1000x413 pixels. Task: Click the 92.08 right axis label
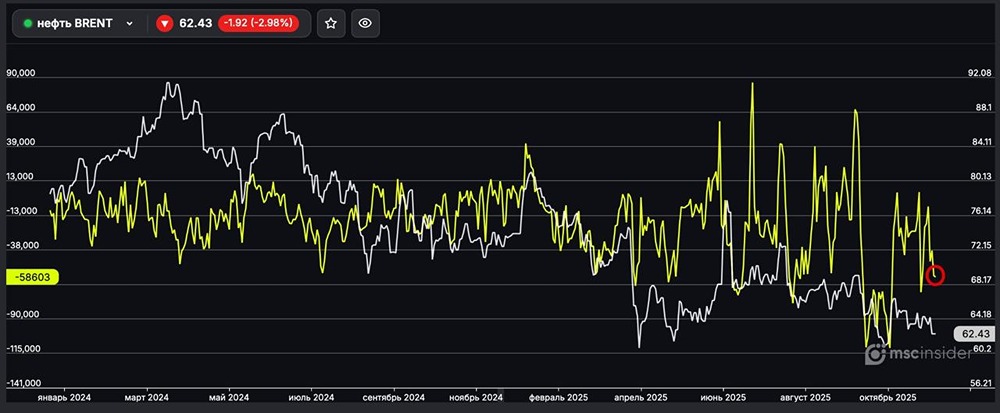(980, 73)
